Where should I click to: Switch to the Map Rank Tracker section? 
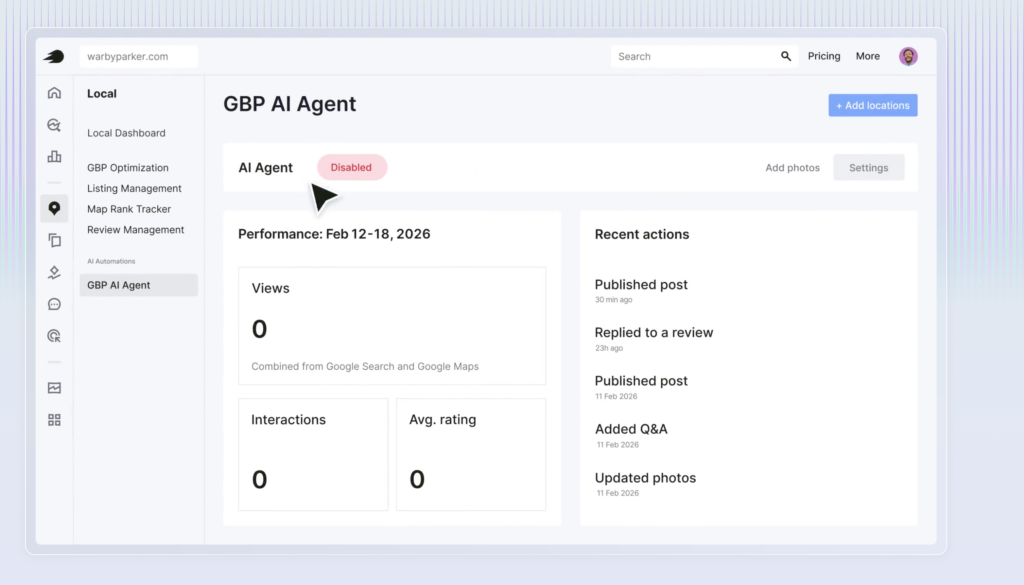[x=131, y=208]
